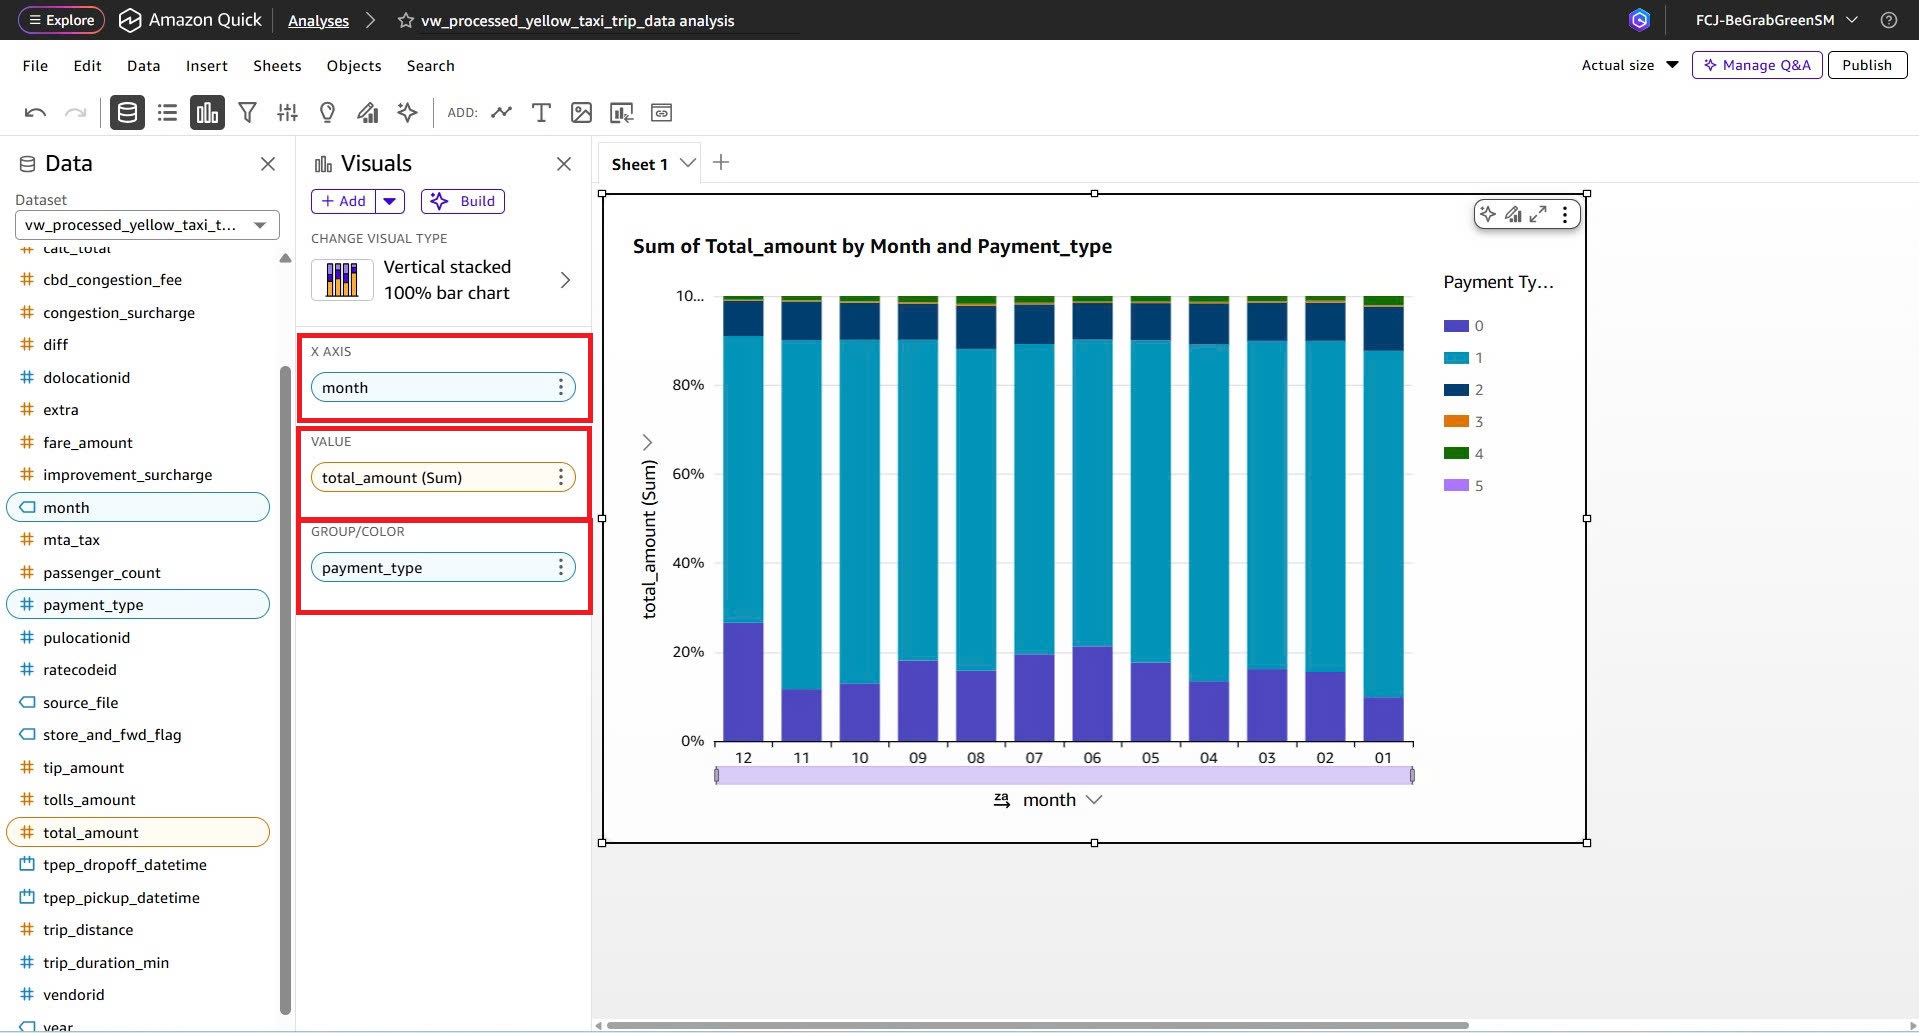
Task: Expand Vertical stacked bar chart type chevron
Action: click(x=565, y=280)
